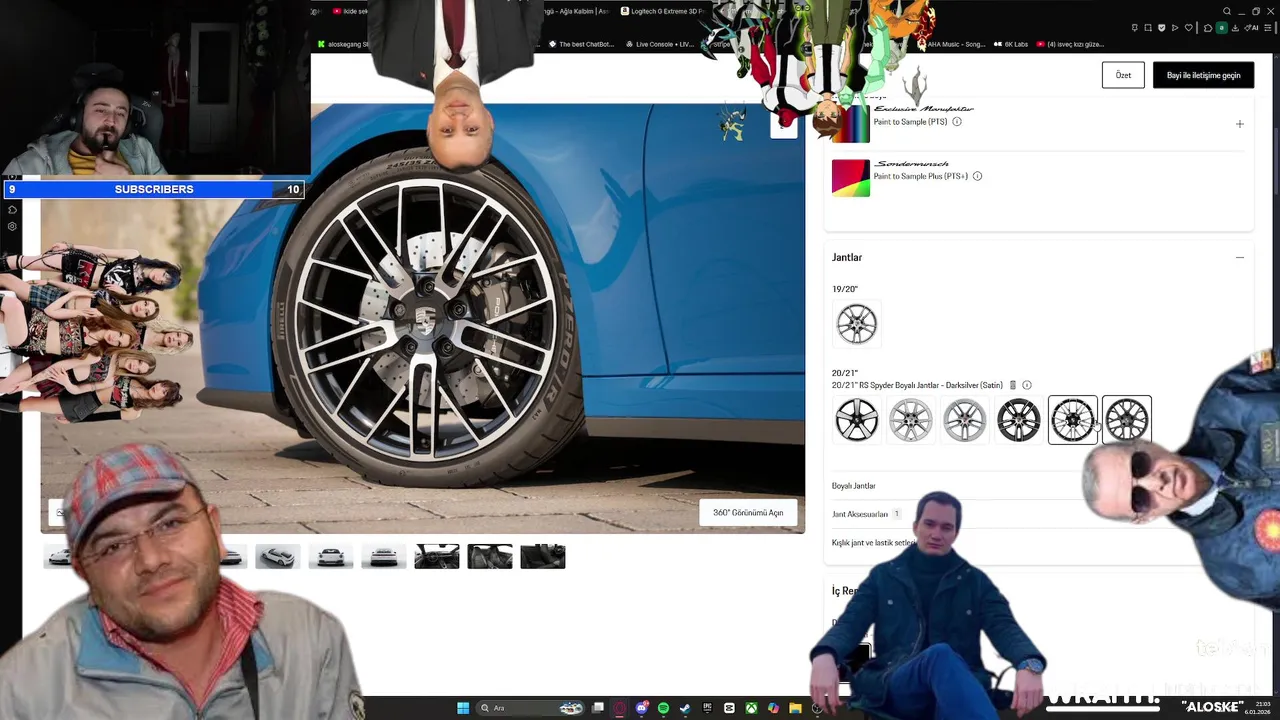Choose the first 20/21" five-spoke black wheel
This screenshot has height=720, width=1280.
point(857,420)
